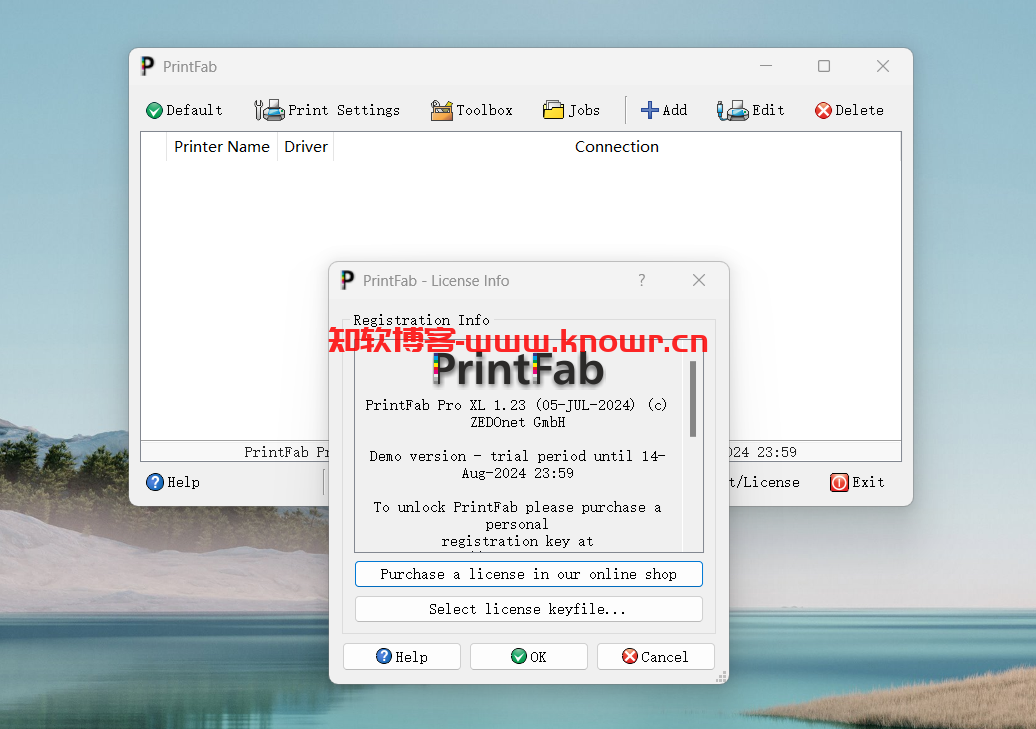Screen dimensions: 1036x729
Task: Click the Printer Name column header
Action: [221, 147]
